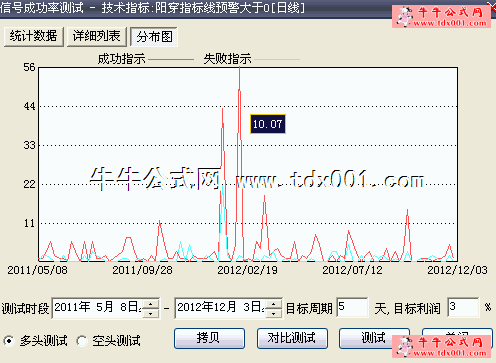This screenshot has height=363, width=496.
Task: Increase start date with up spinner
Action: 151,304
